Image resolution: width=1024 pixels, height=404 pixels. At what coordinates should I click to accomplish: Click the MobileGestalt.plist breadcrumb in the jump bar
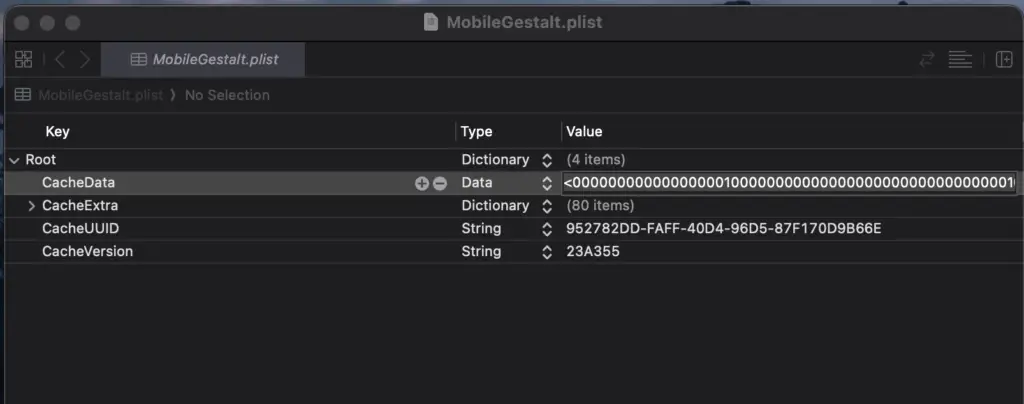pyautogui.click(x=101, y=95)
